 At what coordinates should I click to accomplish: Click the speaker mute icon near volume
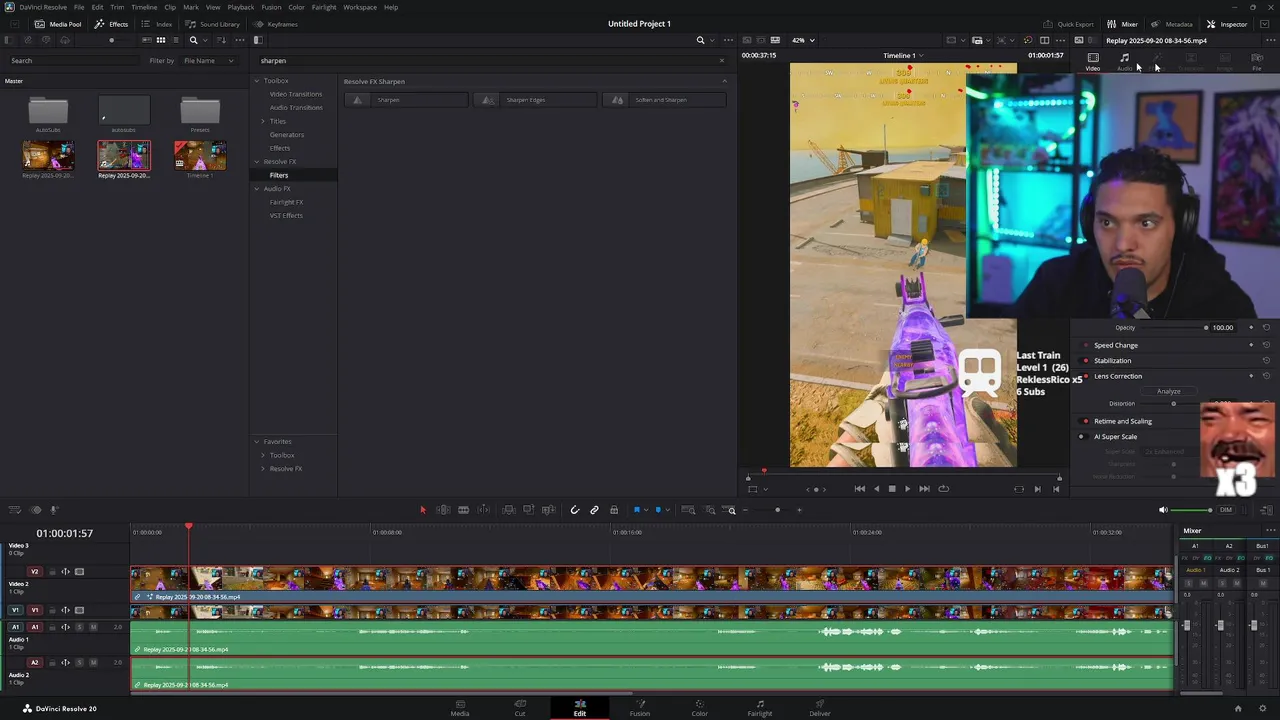tap(1163, 510)
